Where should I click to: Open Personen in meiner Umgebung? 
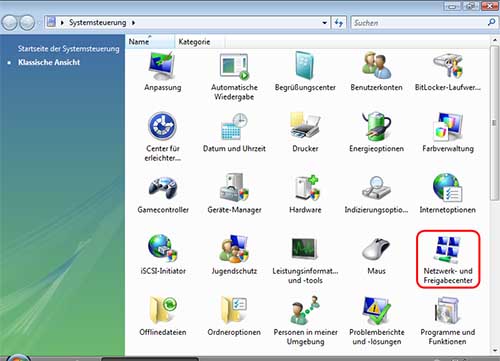click(x=305, y=321)
